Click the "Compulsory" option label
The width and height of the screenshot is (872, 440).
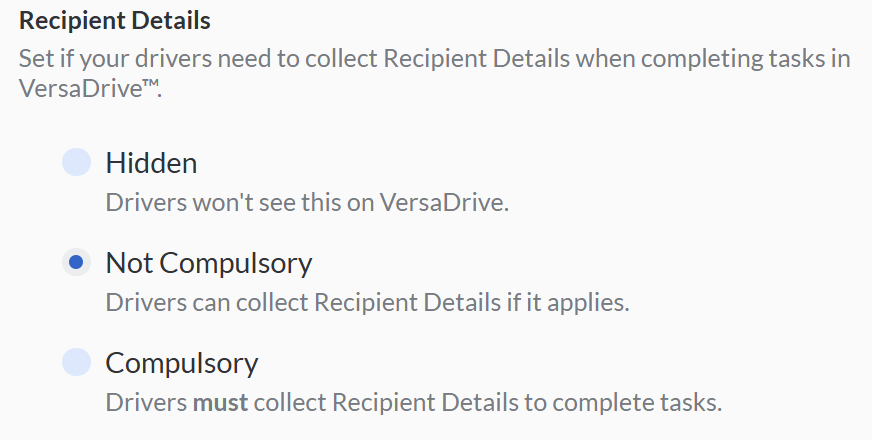(x=182, y=362)
